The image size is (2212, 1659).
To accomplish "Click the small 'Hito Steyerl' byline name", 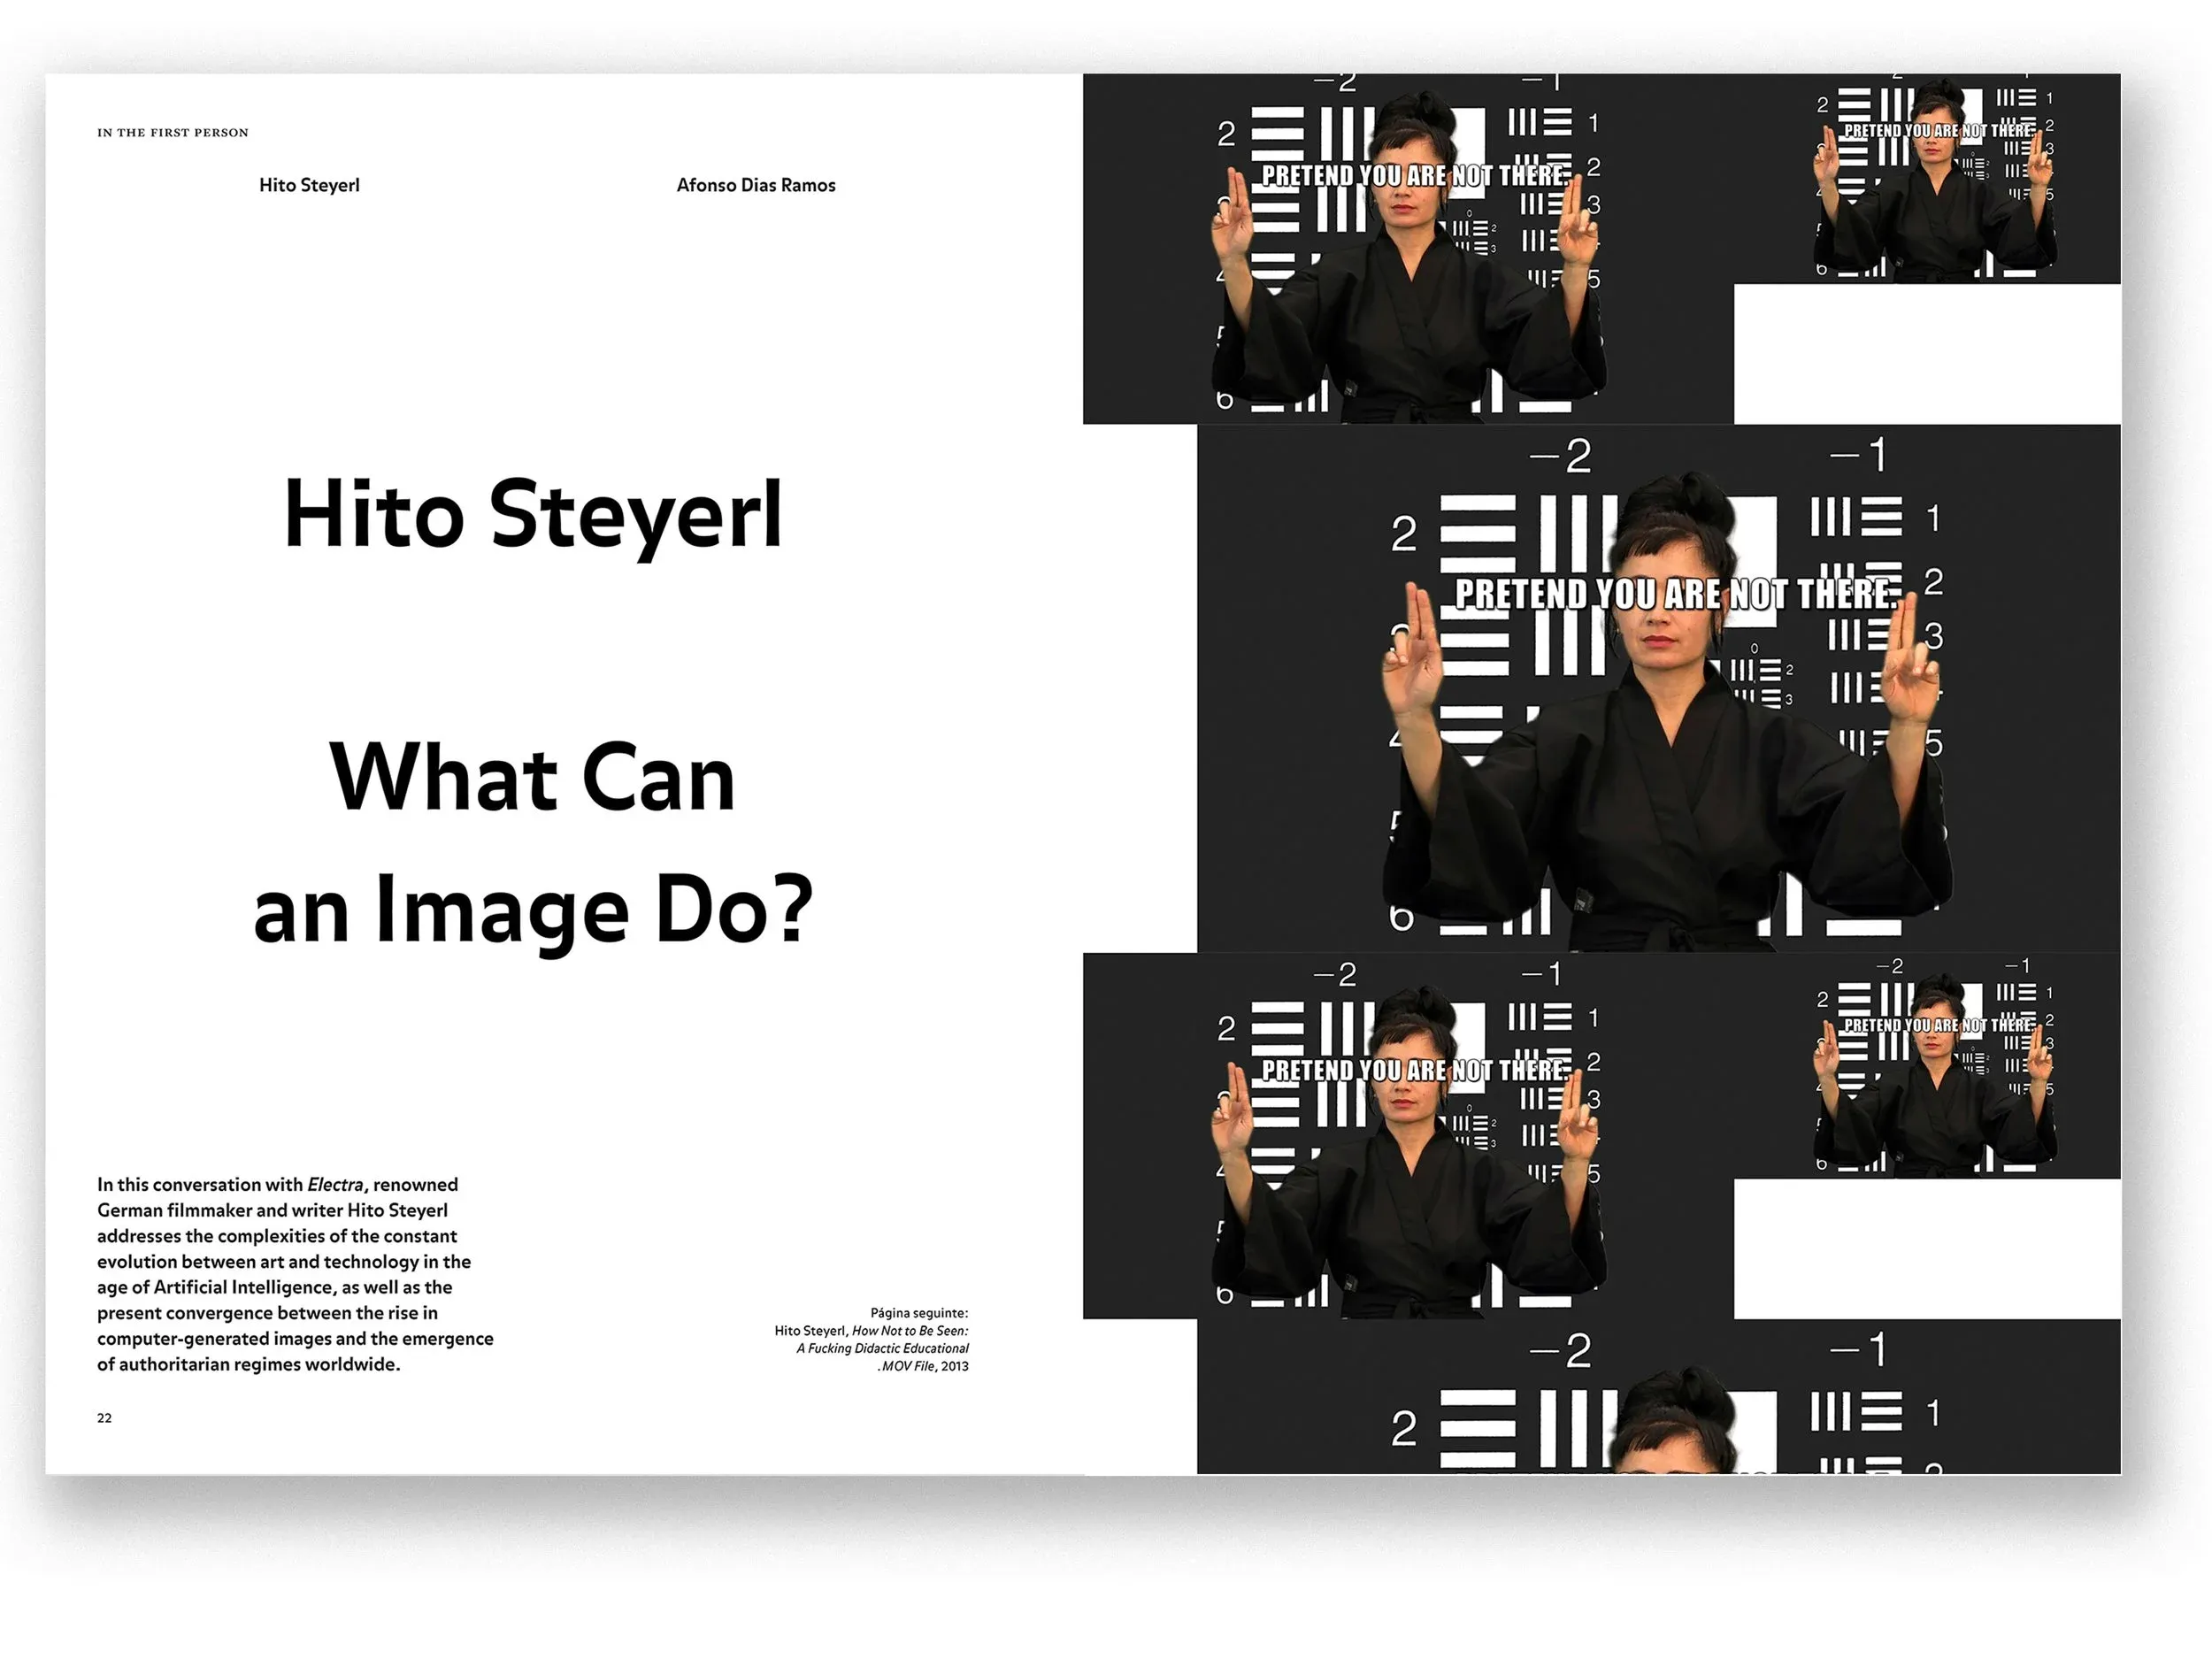I will (309, 185).
